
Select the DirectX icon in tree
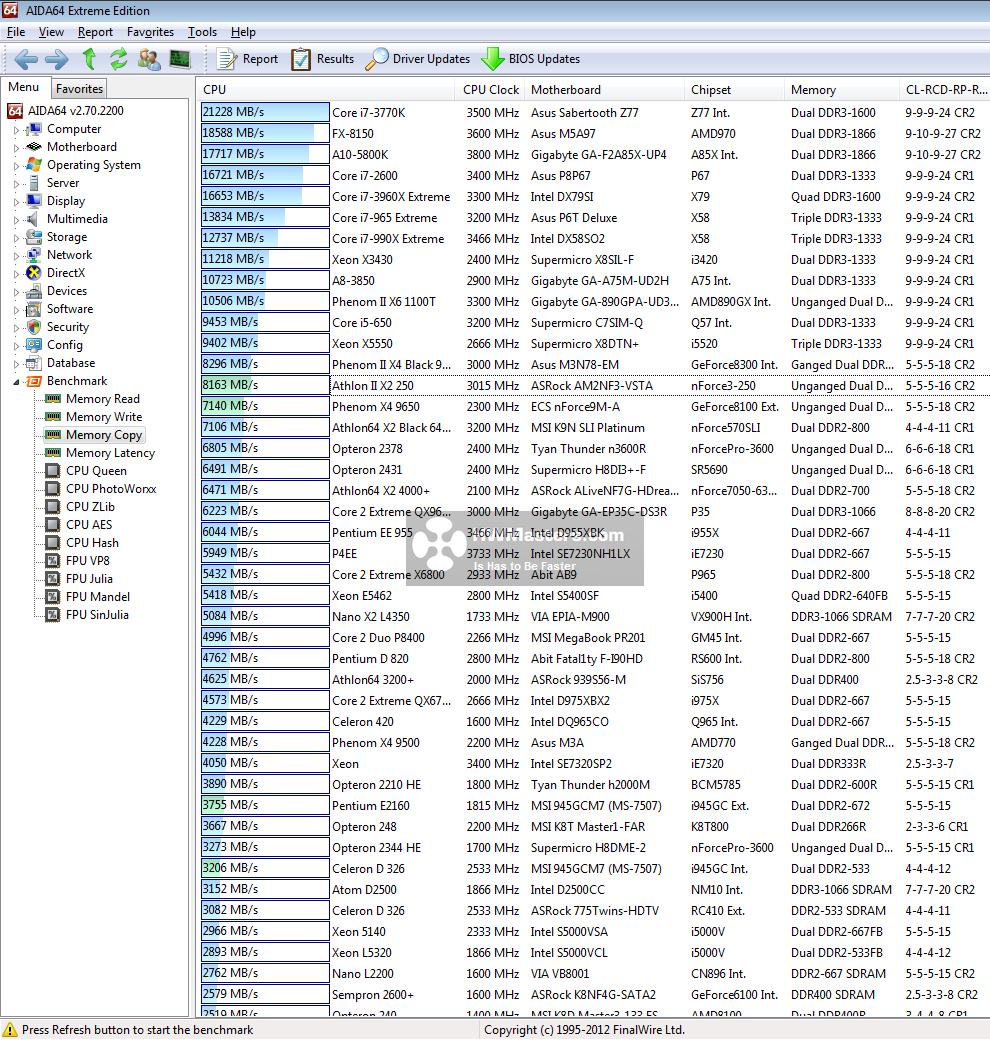[33, 273]
